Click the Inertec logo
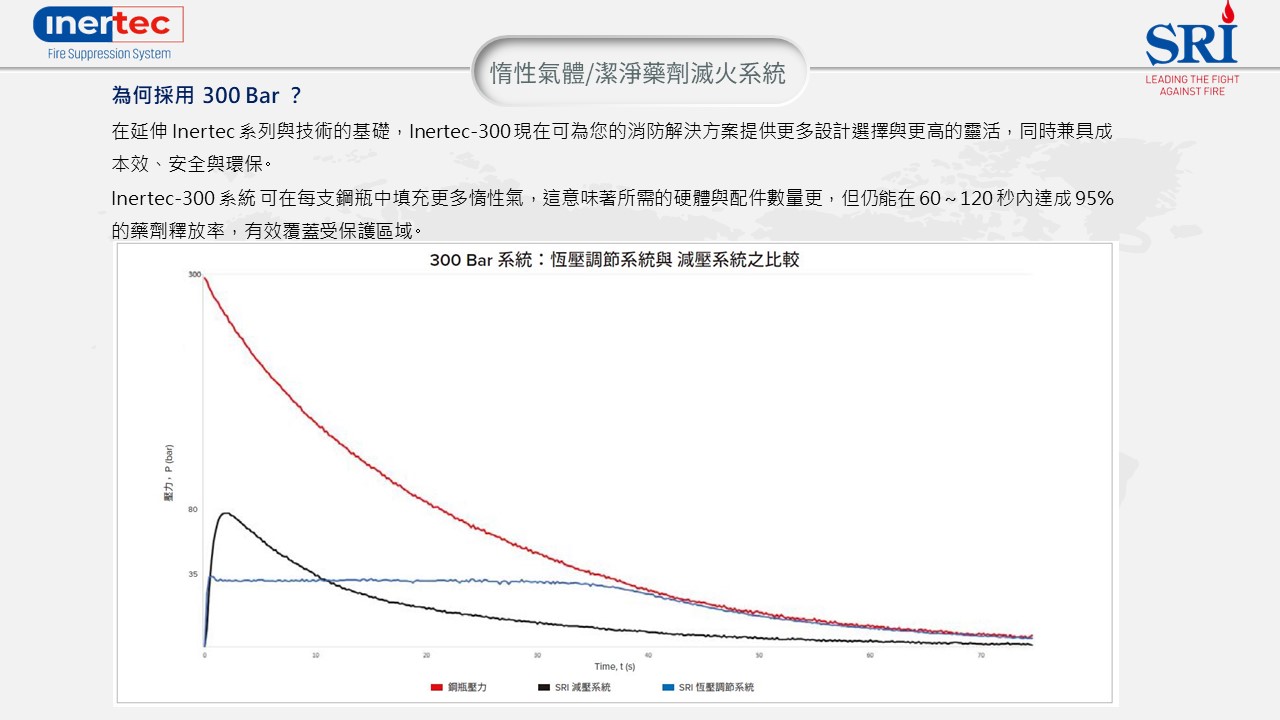 (x=108, y=25)
